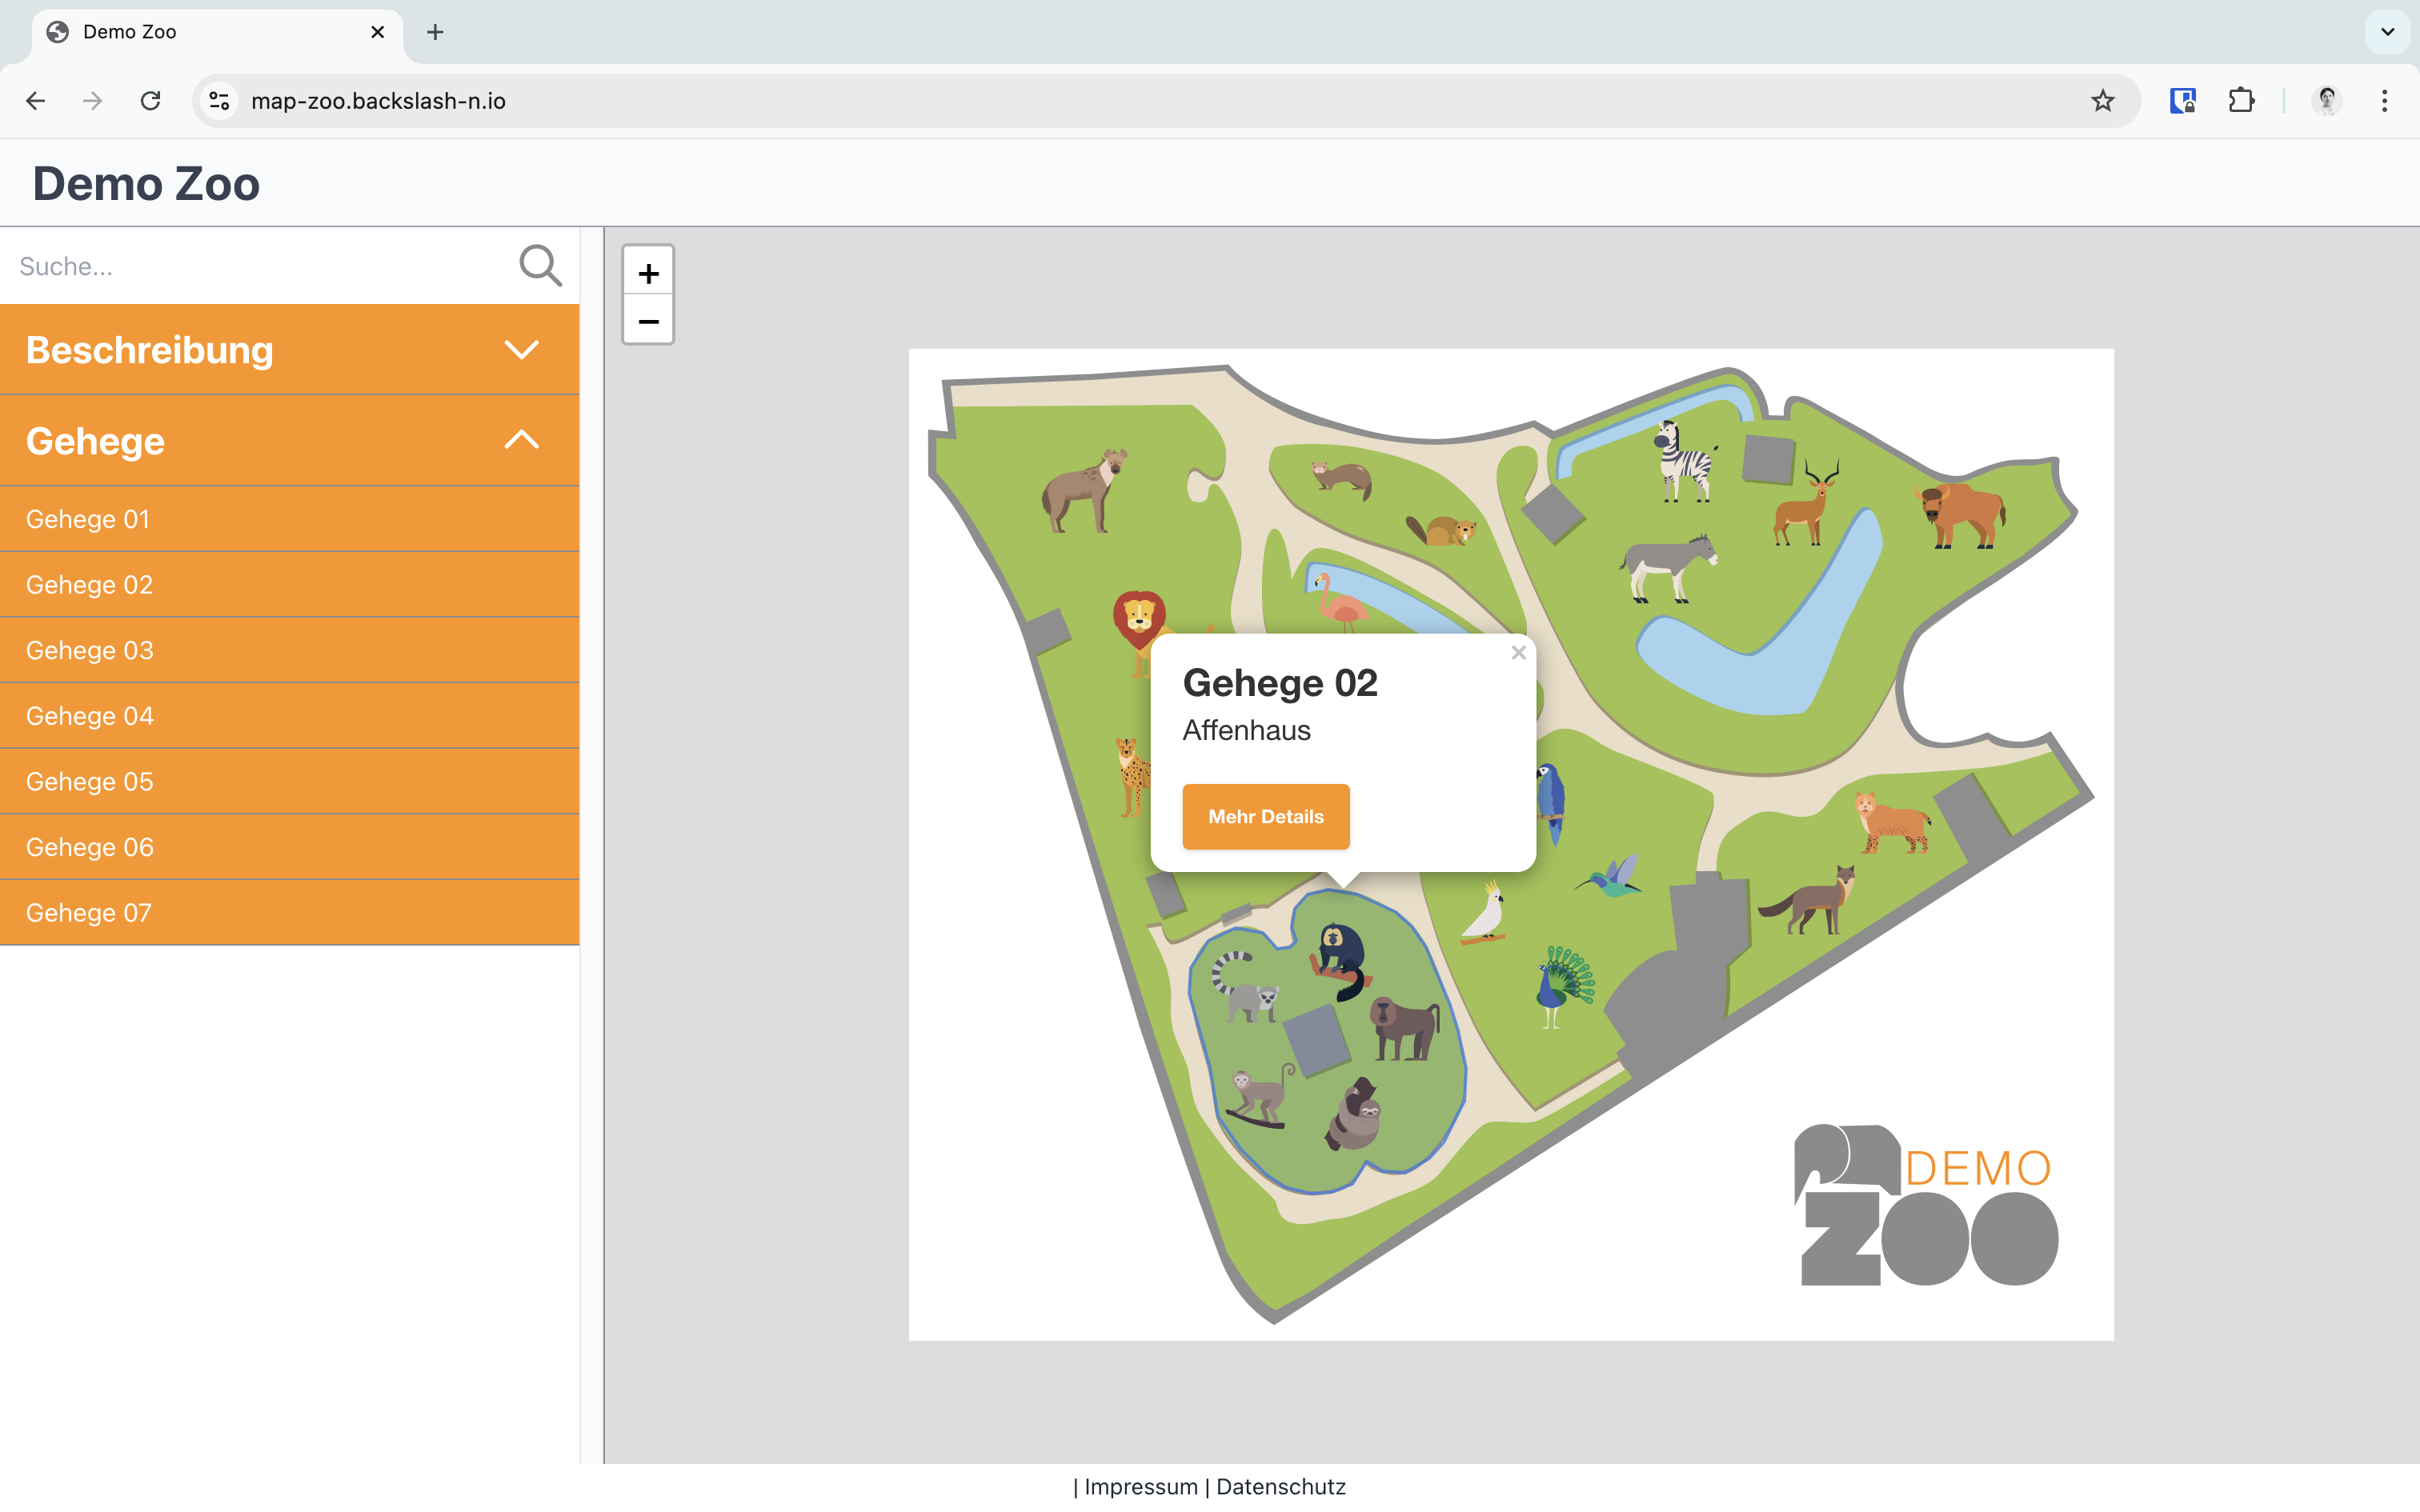Viewport: 2420px width, 1512px height.
Task: Open browser extensions puzzle icon
Action: 2241,101
